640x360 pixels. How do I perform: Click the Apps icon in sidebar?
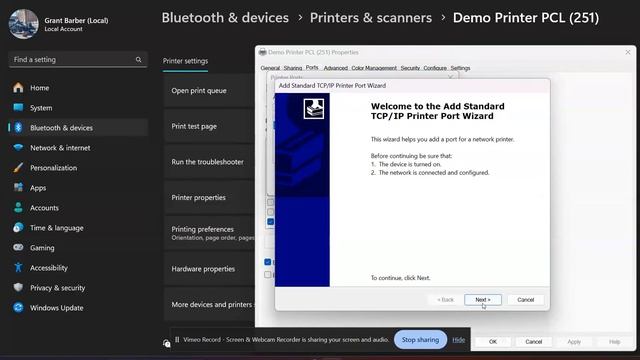(18, 187)
